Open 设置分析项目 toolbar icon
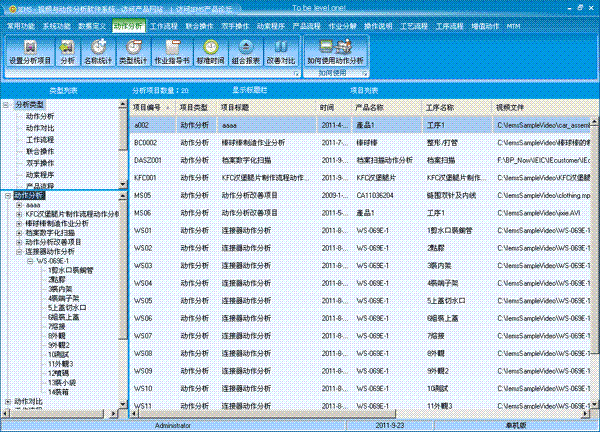This screenshot has width=600, height=432. [30, 52]
